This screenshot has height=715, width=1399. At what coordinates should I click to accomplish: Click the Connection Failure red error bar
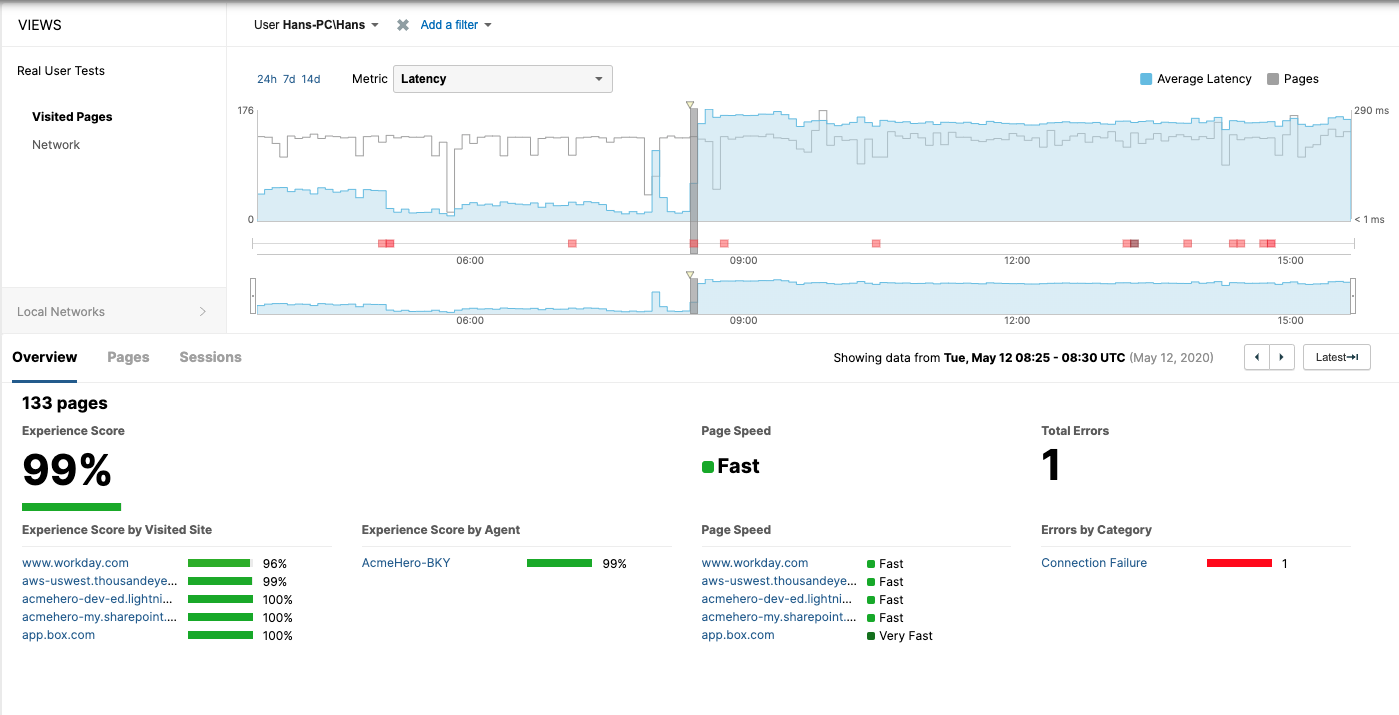1239,563
